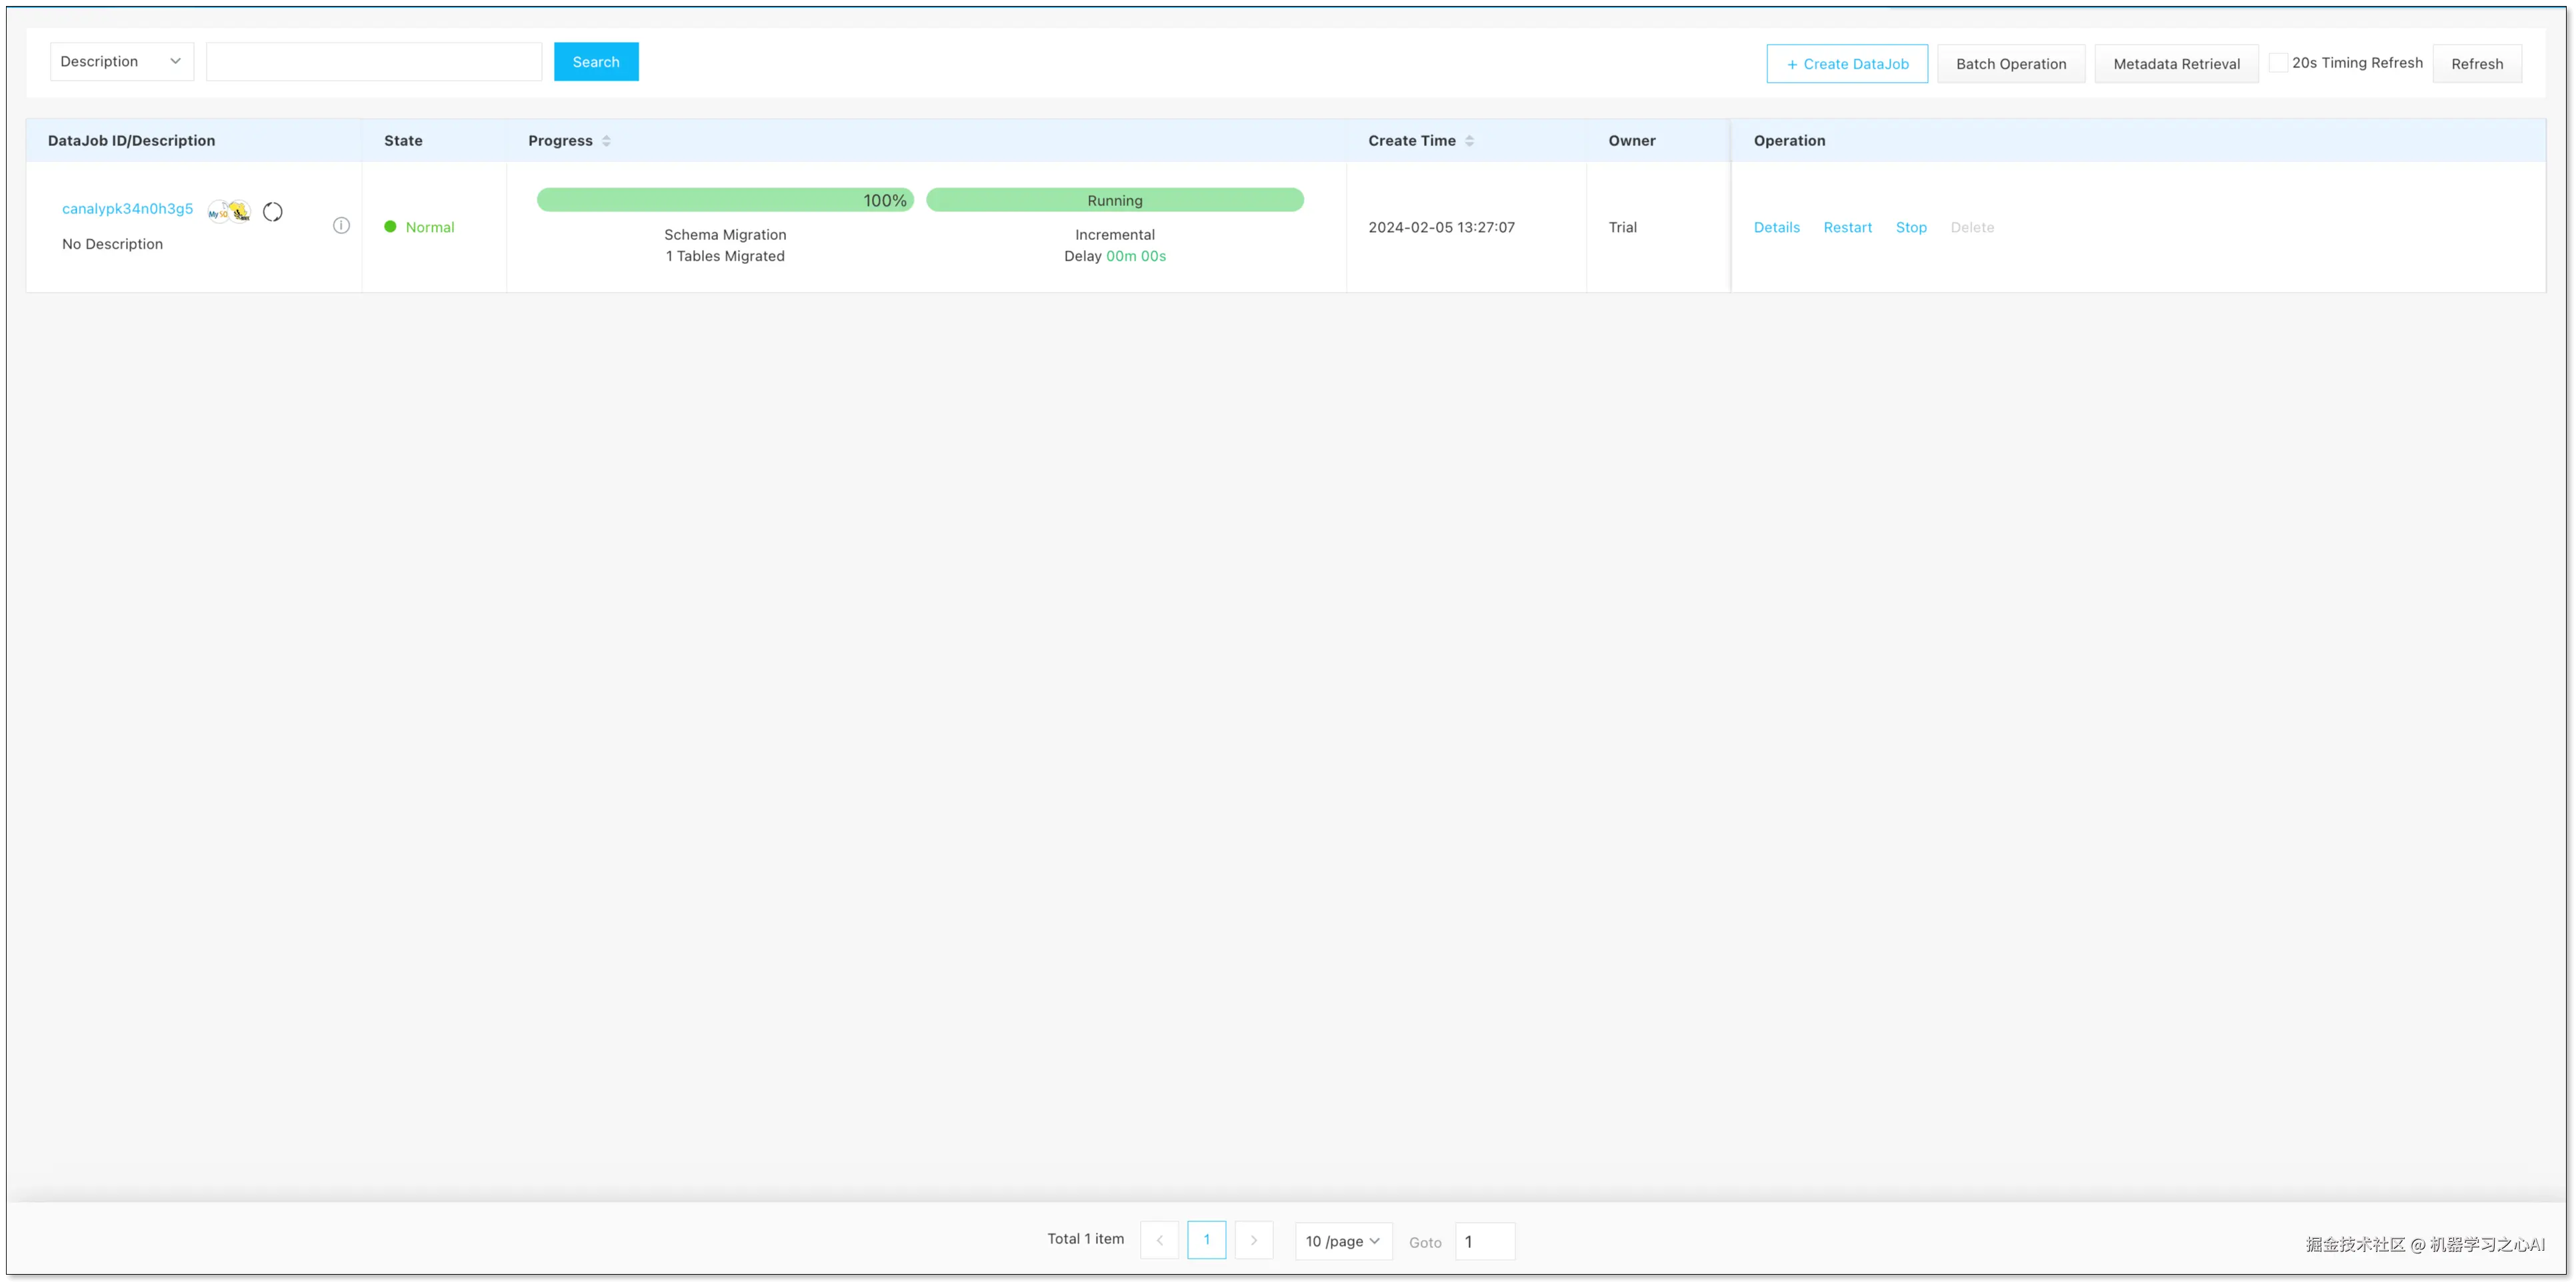Open the Description search filter dropdown
Viewport: 2576px width, 1284px height.
point(121,62)
